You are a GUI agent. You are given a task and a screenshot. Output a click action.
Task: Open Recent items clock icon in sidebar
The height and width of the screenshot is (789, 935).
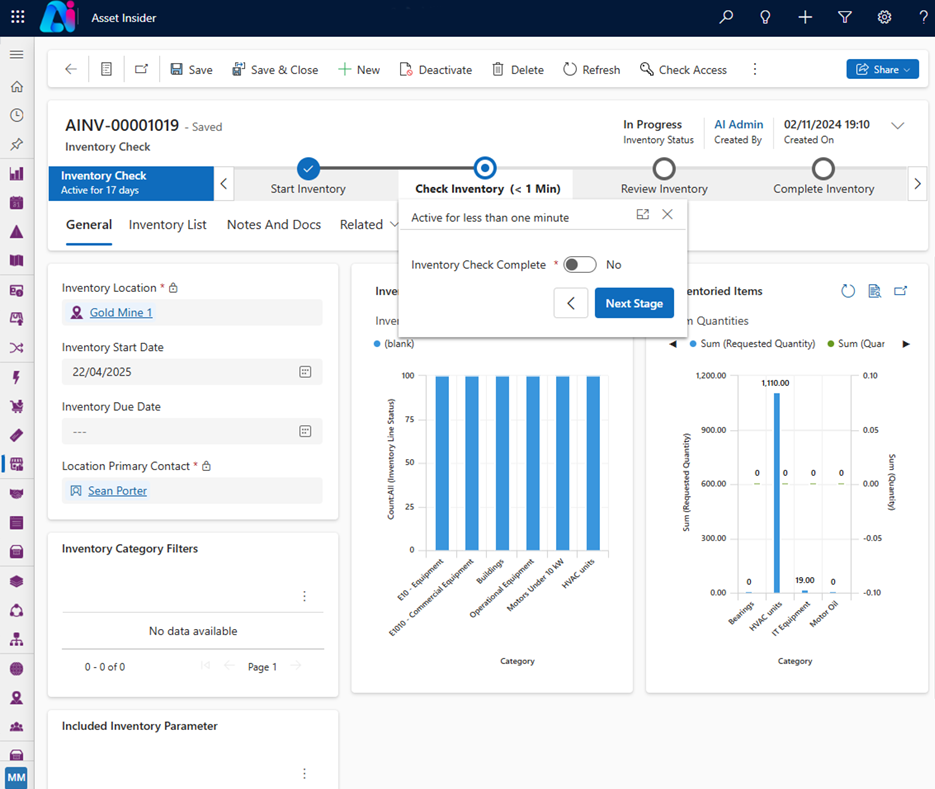click(x=17, y=115)
